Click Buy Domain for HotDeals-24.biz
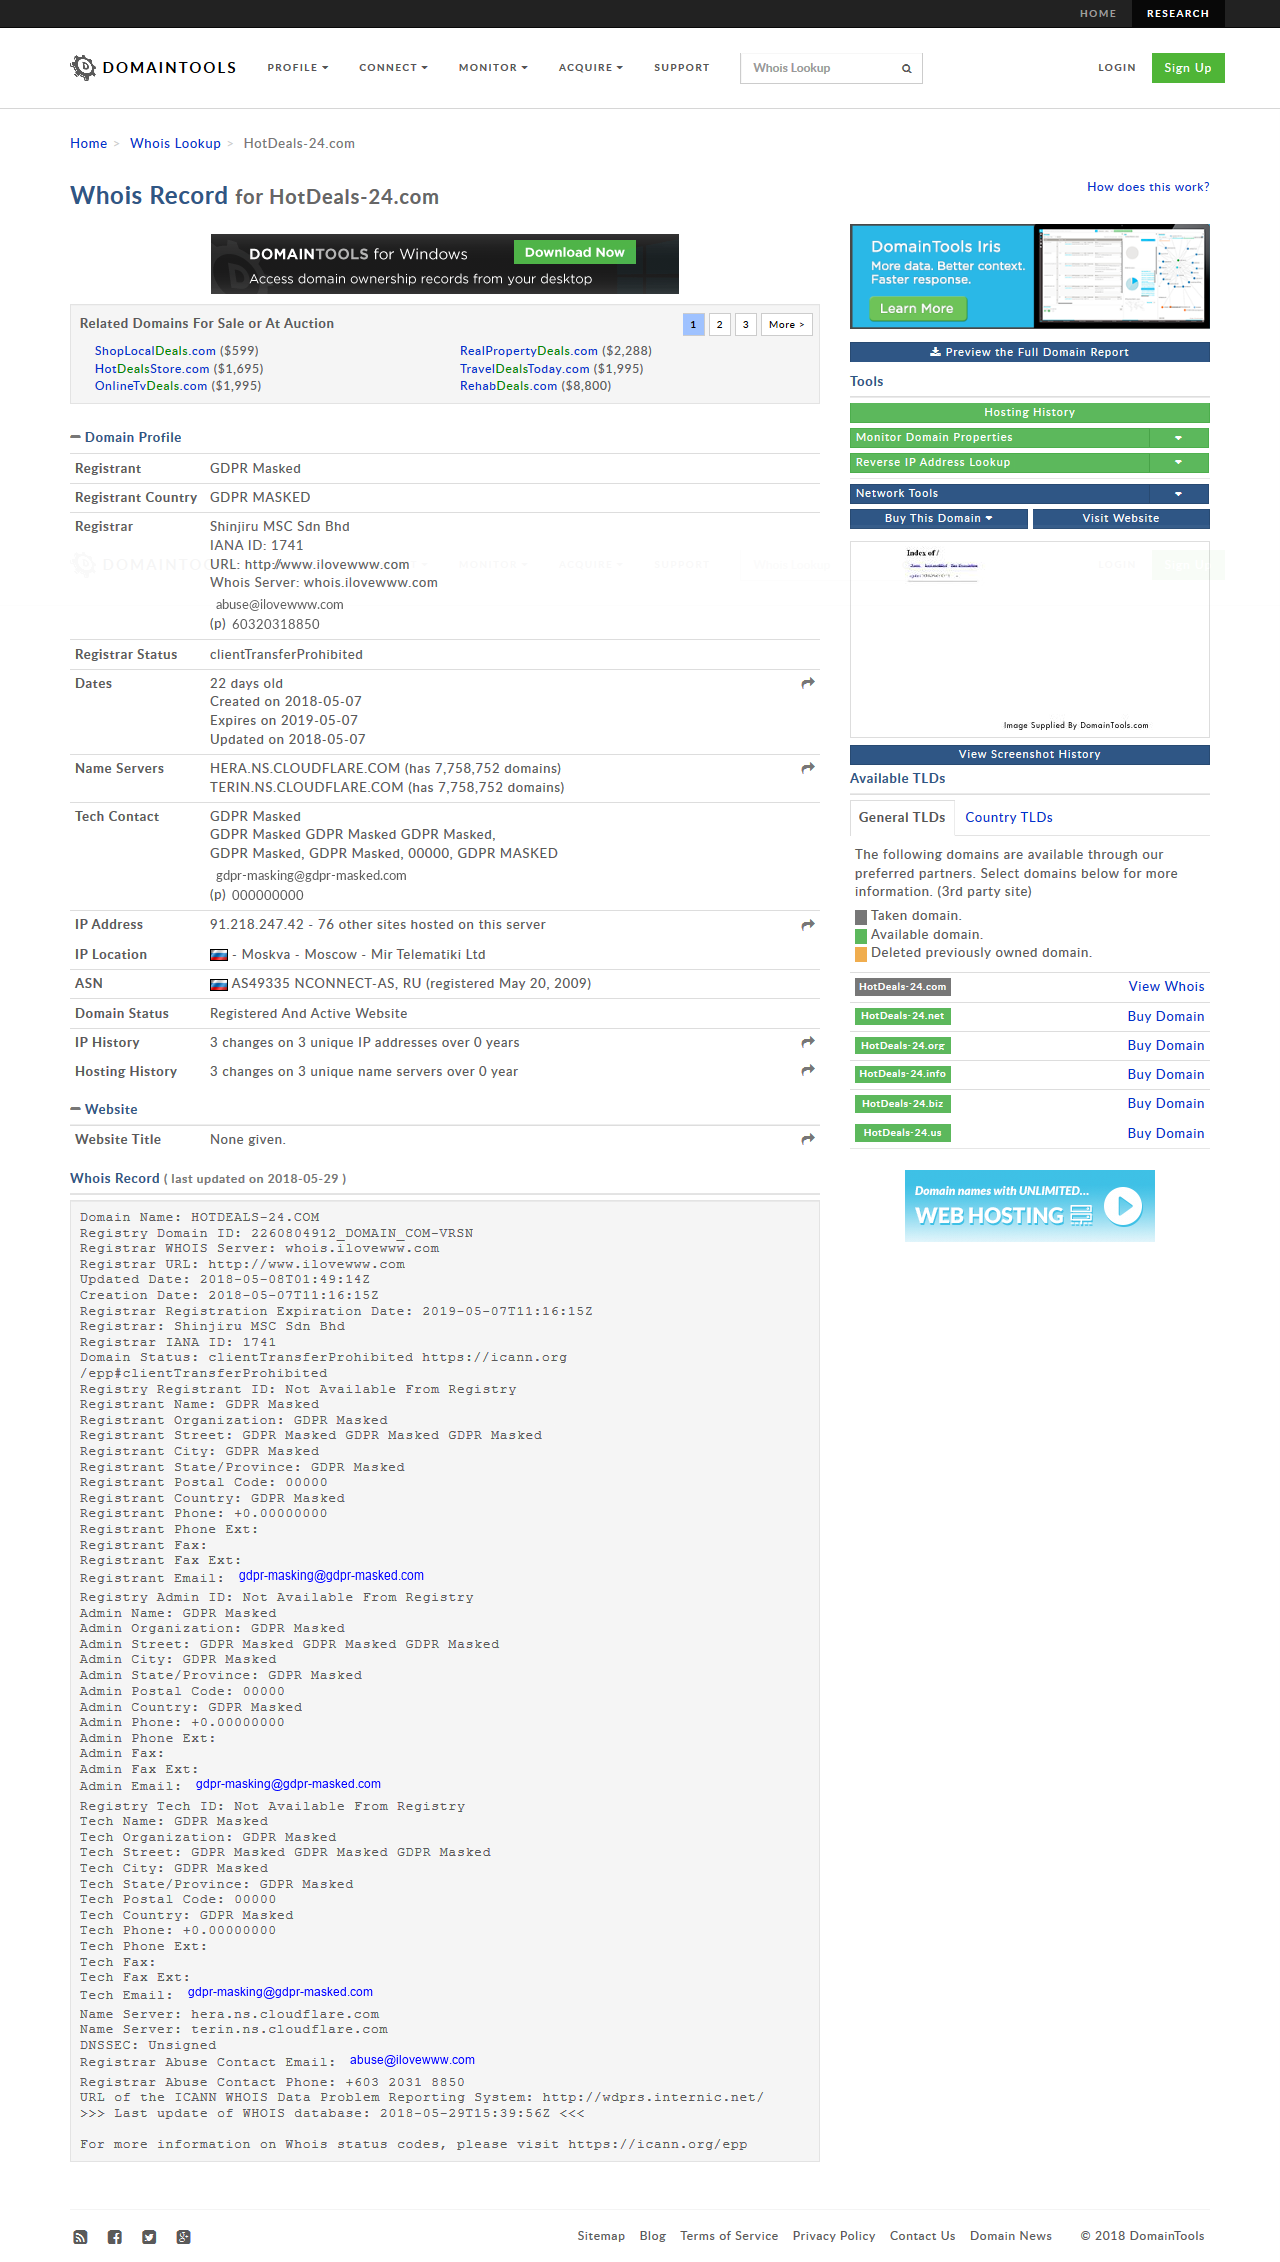1280x2262 pixels. pos(1166,1103)
